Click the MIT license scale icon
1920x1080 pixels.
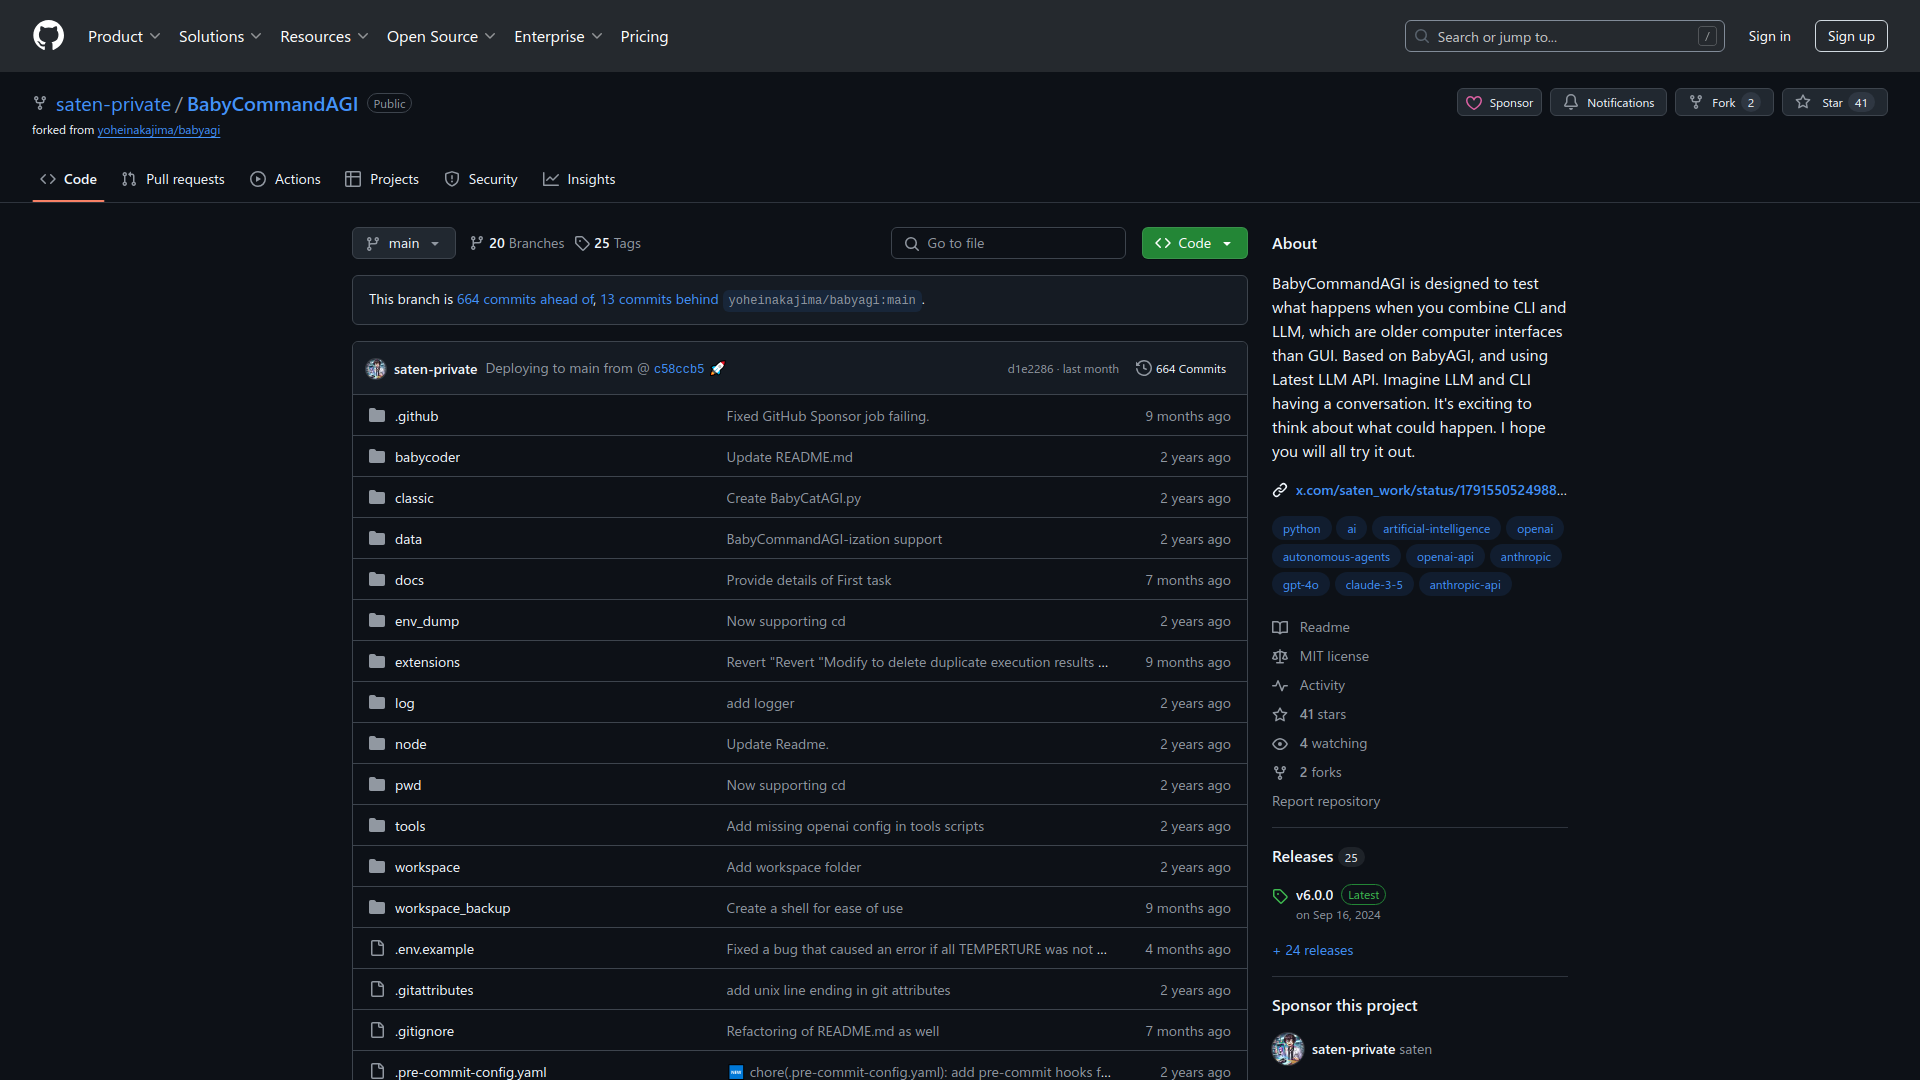[x=1280, y=656]
